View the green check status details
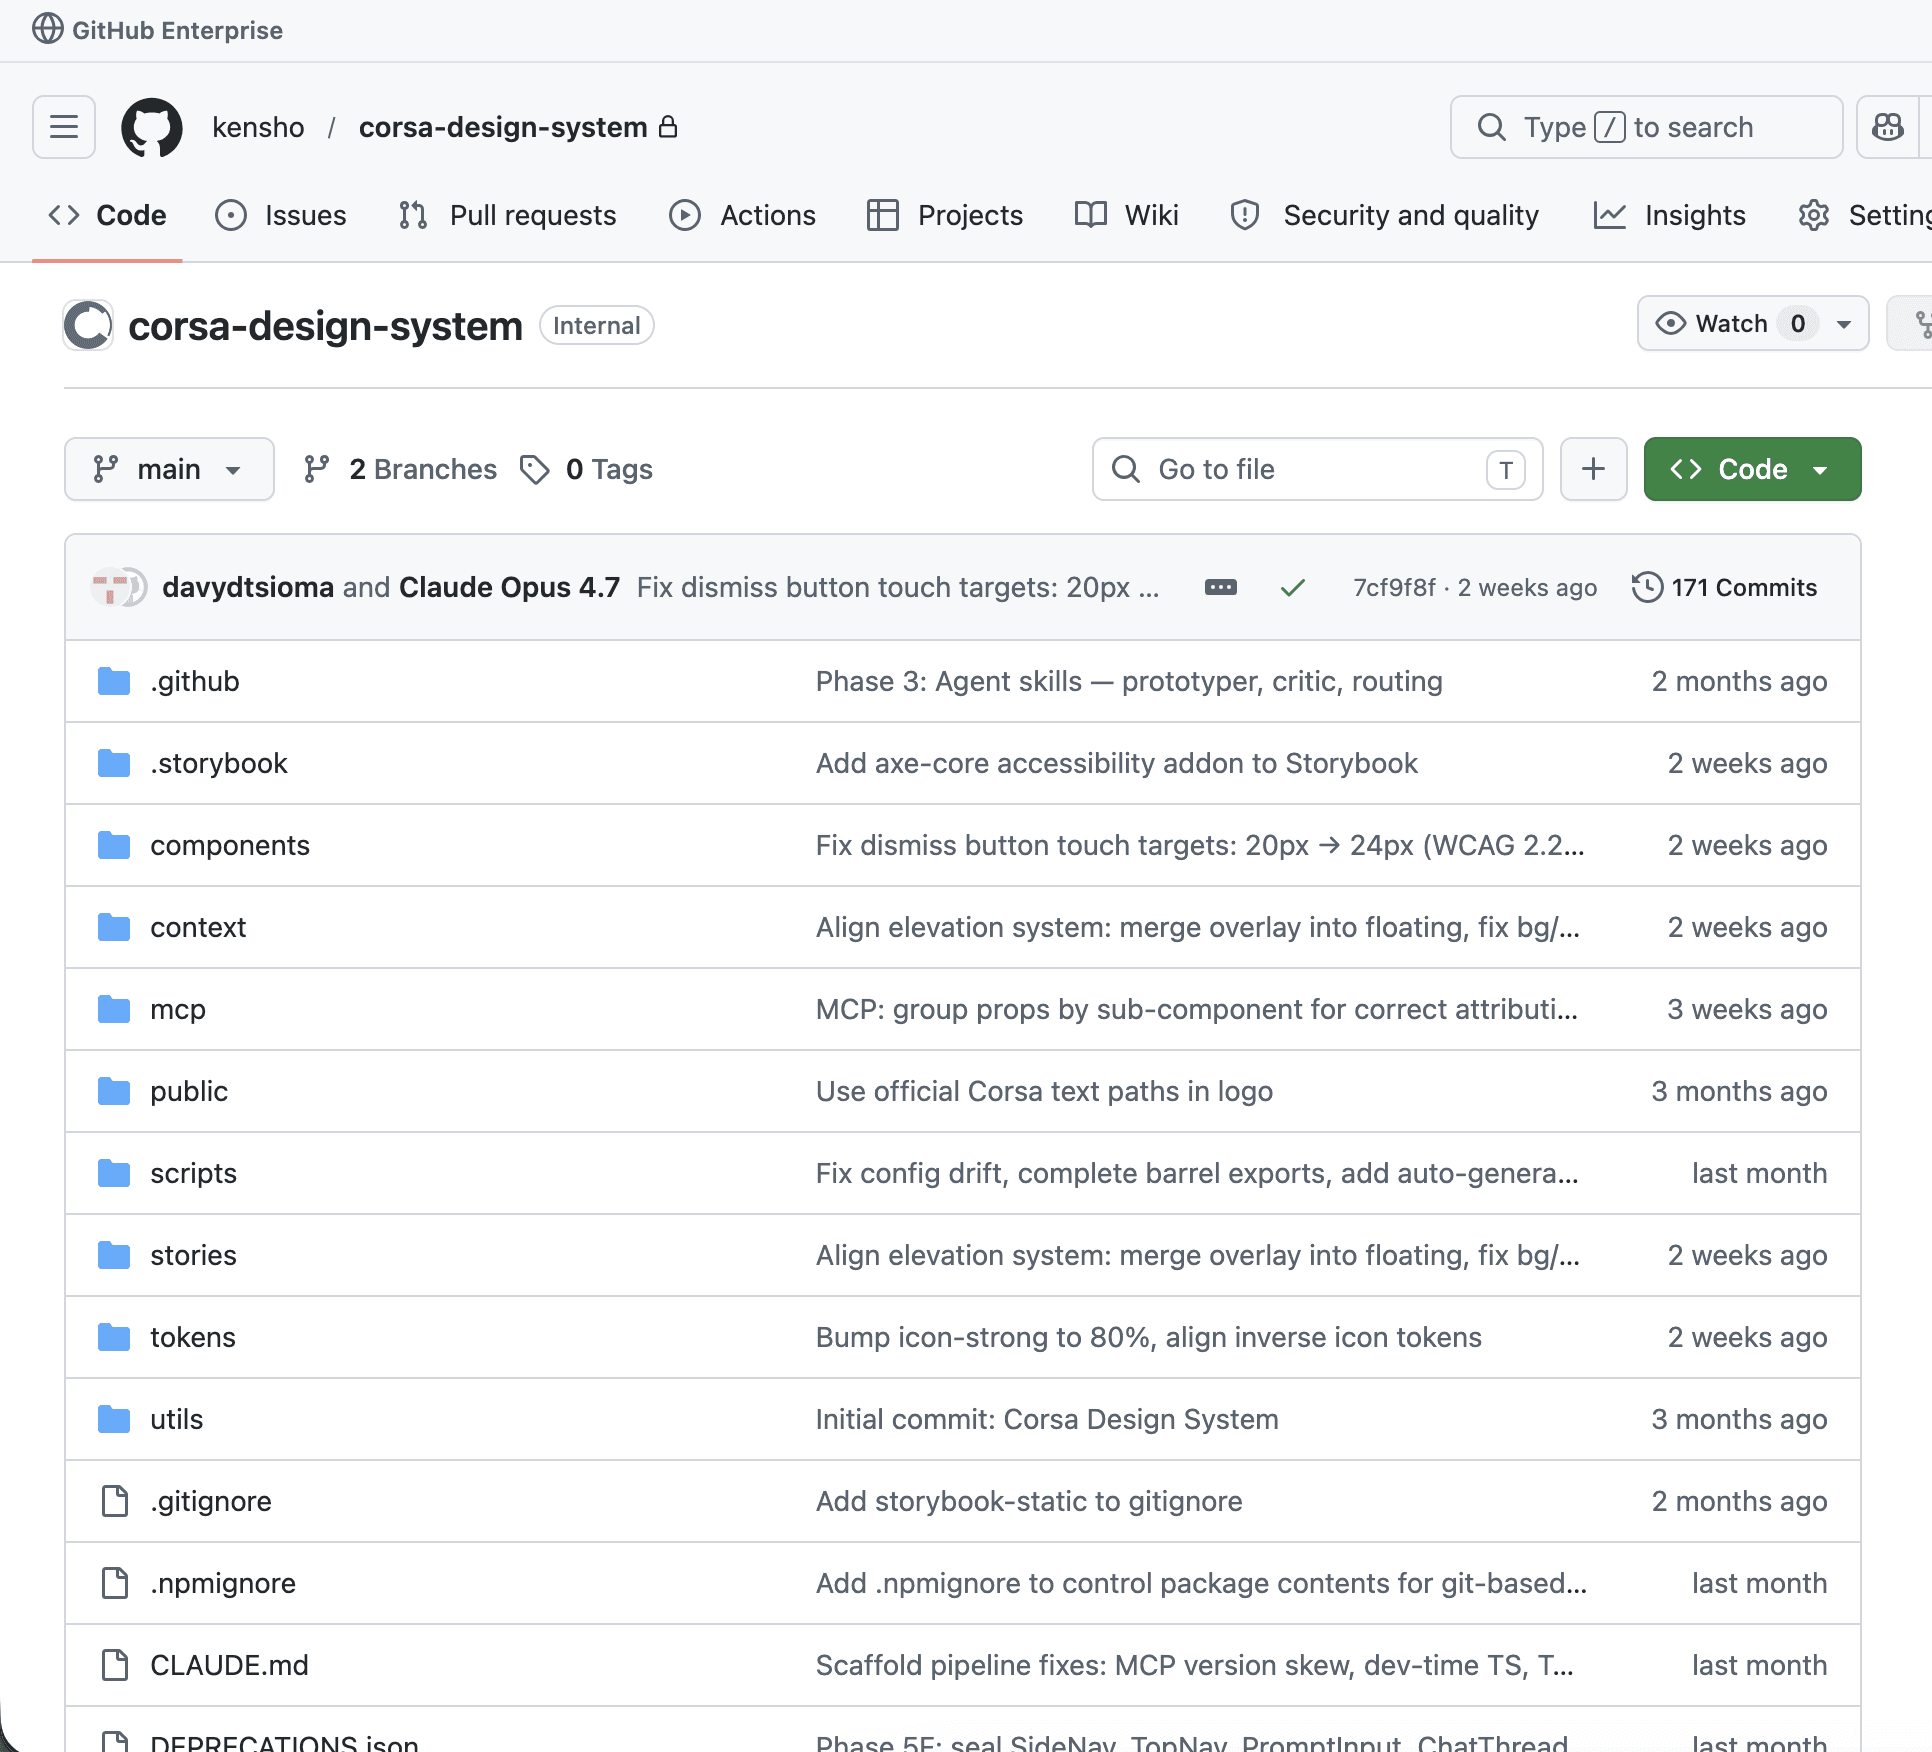The height and width of the screenshot is (1752, 1932). click(x=1293, y=587)
